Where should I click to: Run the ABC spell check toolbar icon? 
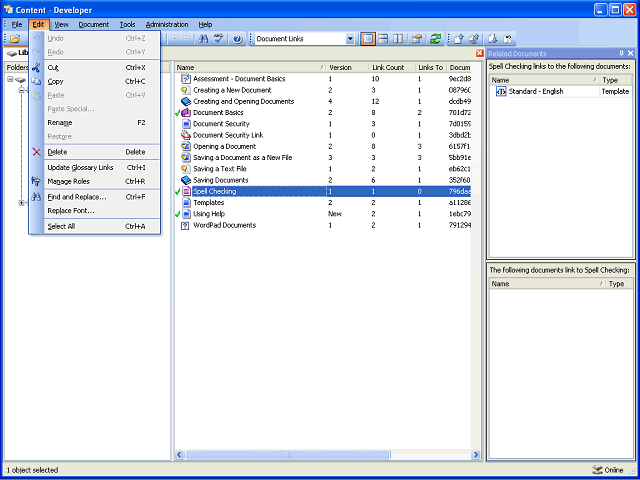(x=219, y=39)
